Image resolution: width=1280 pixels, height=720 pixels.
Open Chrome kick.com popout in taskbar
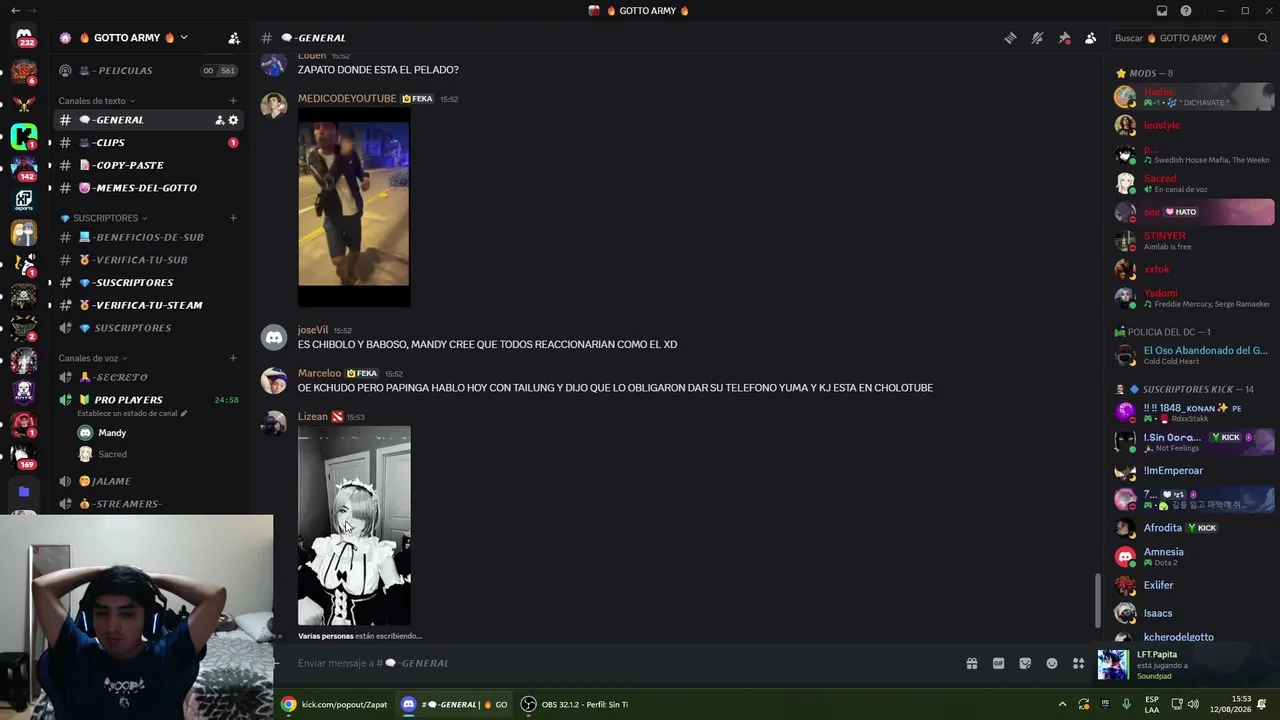click(335, 704)
